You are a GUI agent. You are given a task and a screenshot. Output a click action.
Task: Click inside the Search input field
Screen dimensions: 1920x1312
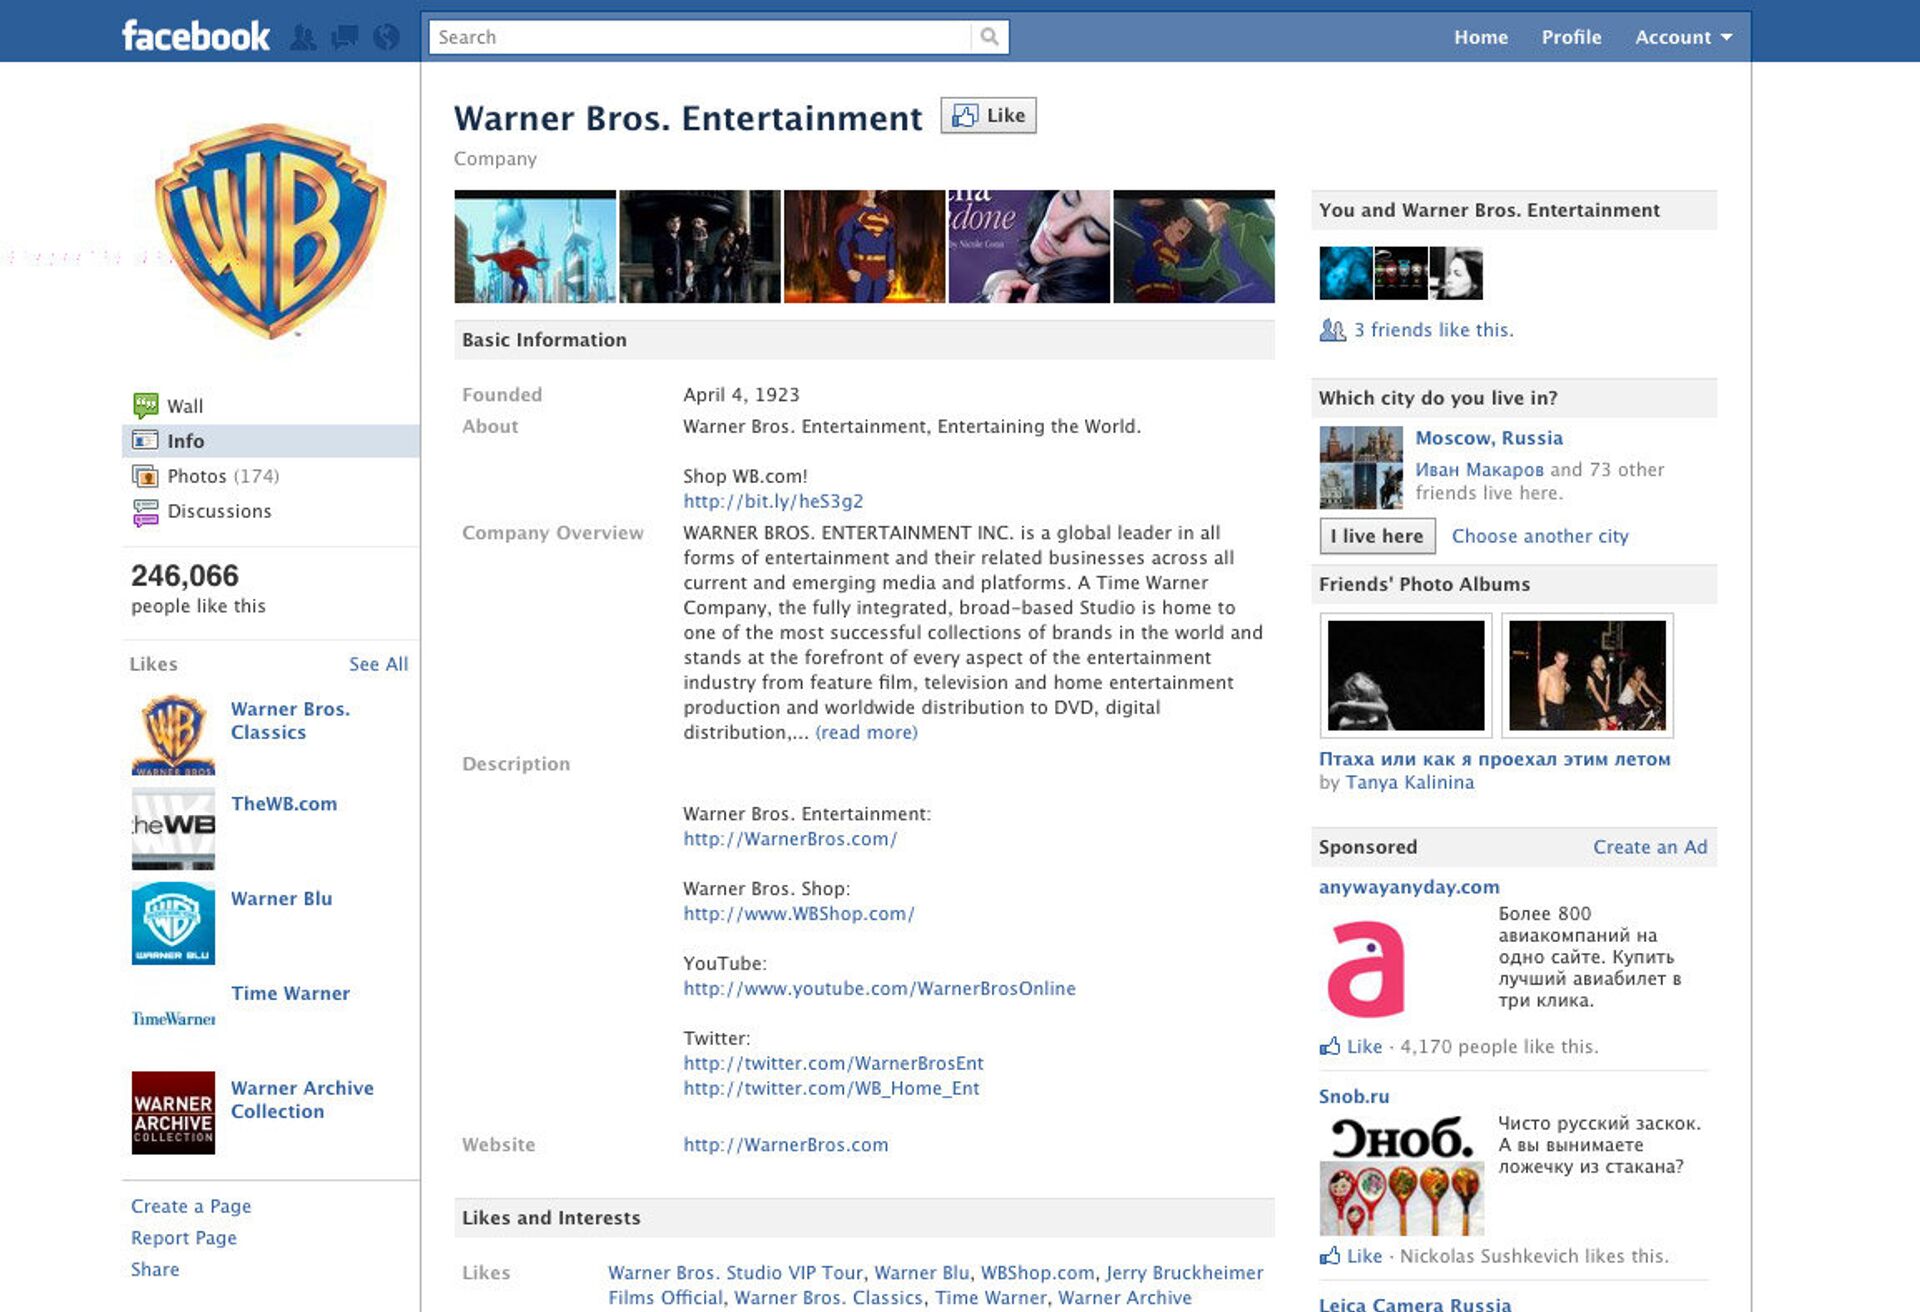(x=700, y=37)
